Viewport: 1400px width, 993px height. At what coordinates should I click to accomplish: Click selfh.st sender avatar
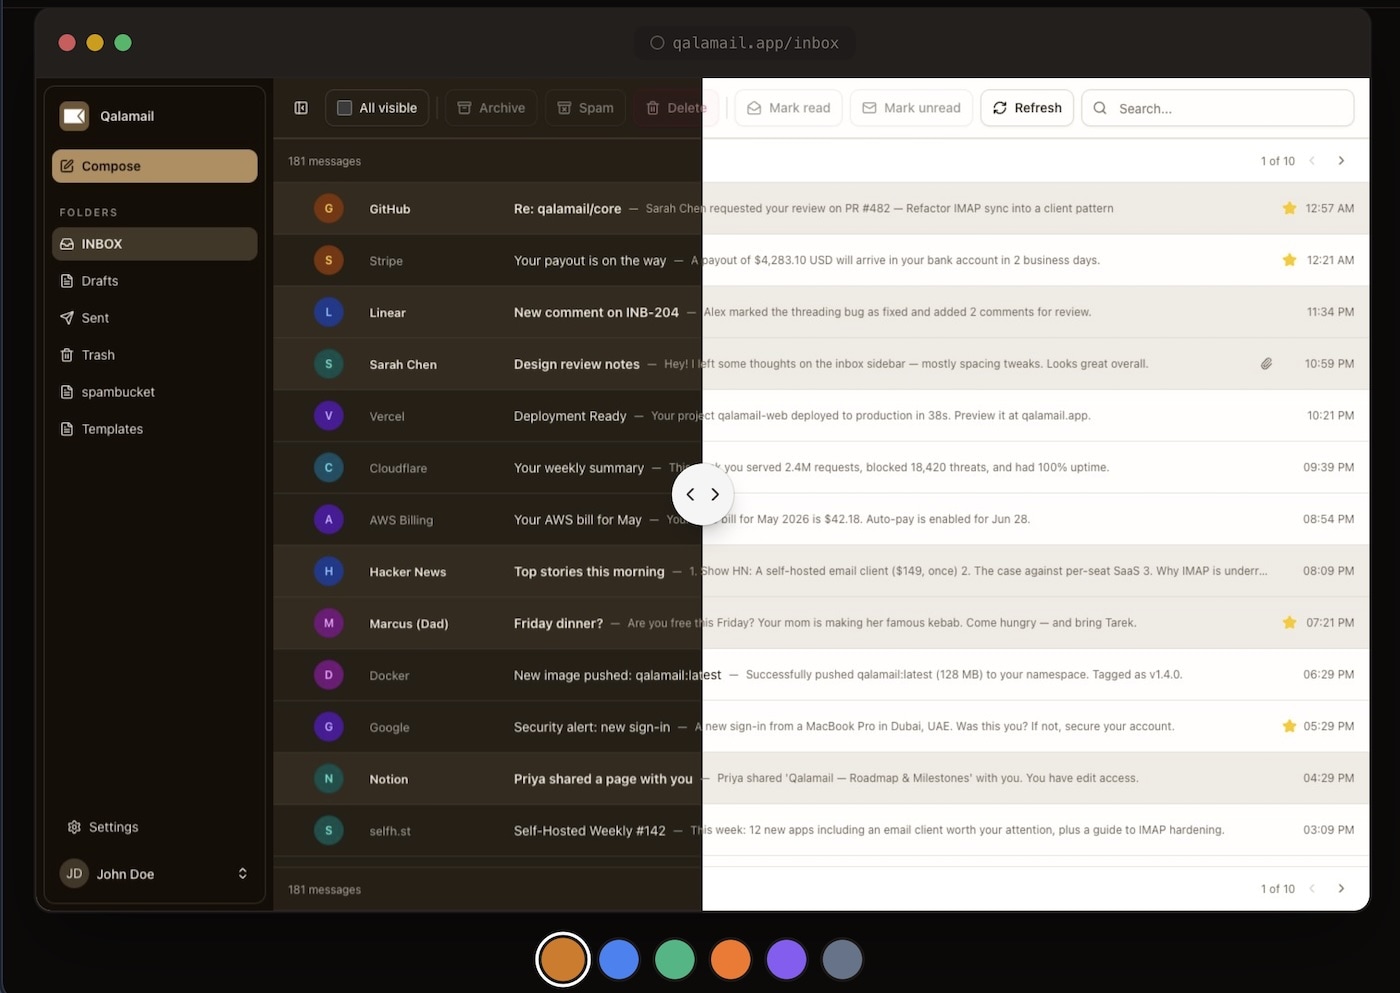(329, 830)
